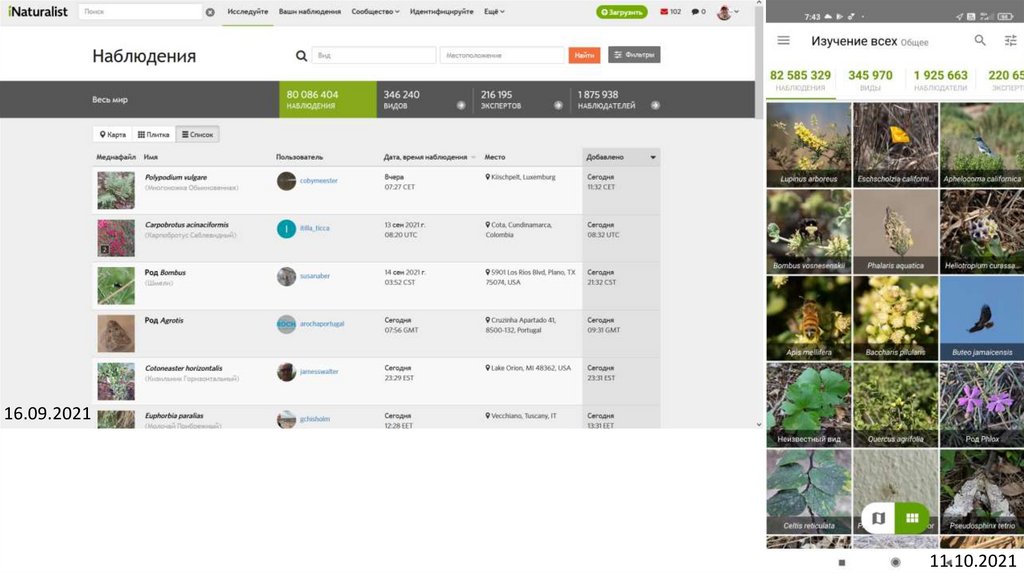Switch to Плитка view

[153, 135]
